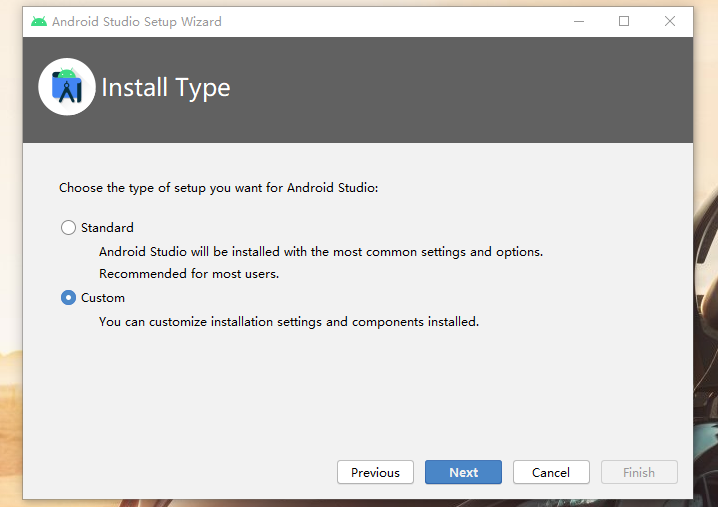Select the Standard install type radio button
Image resolution: width=718 pixels, height=507 pixels.
click(68, 228)
